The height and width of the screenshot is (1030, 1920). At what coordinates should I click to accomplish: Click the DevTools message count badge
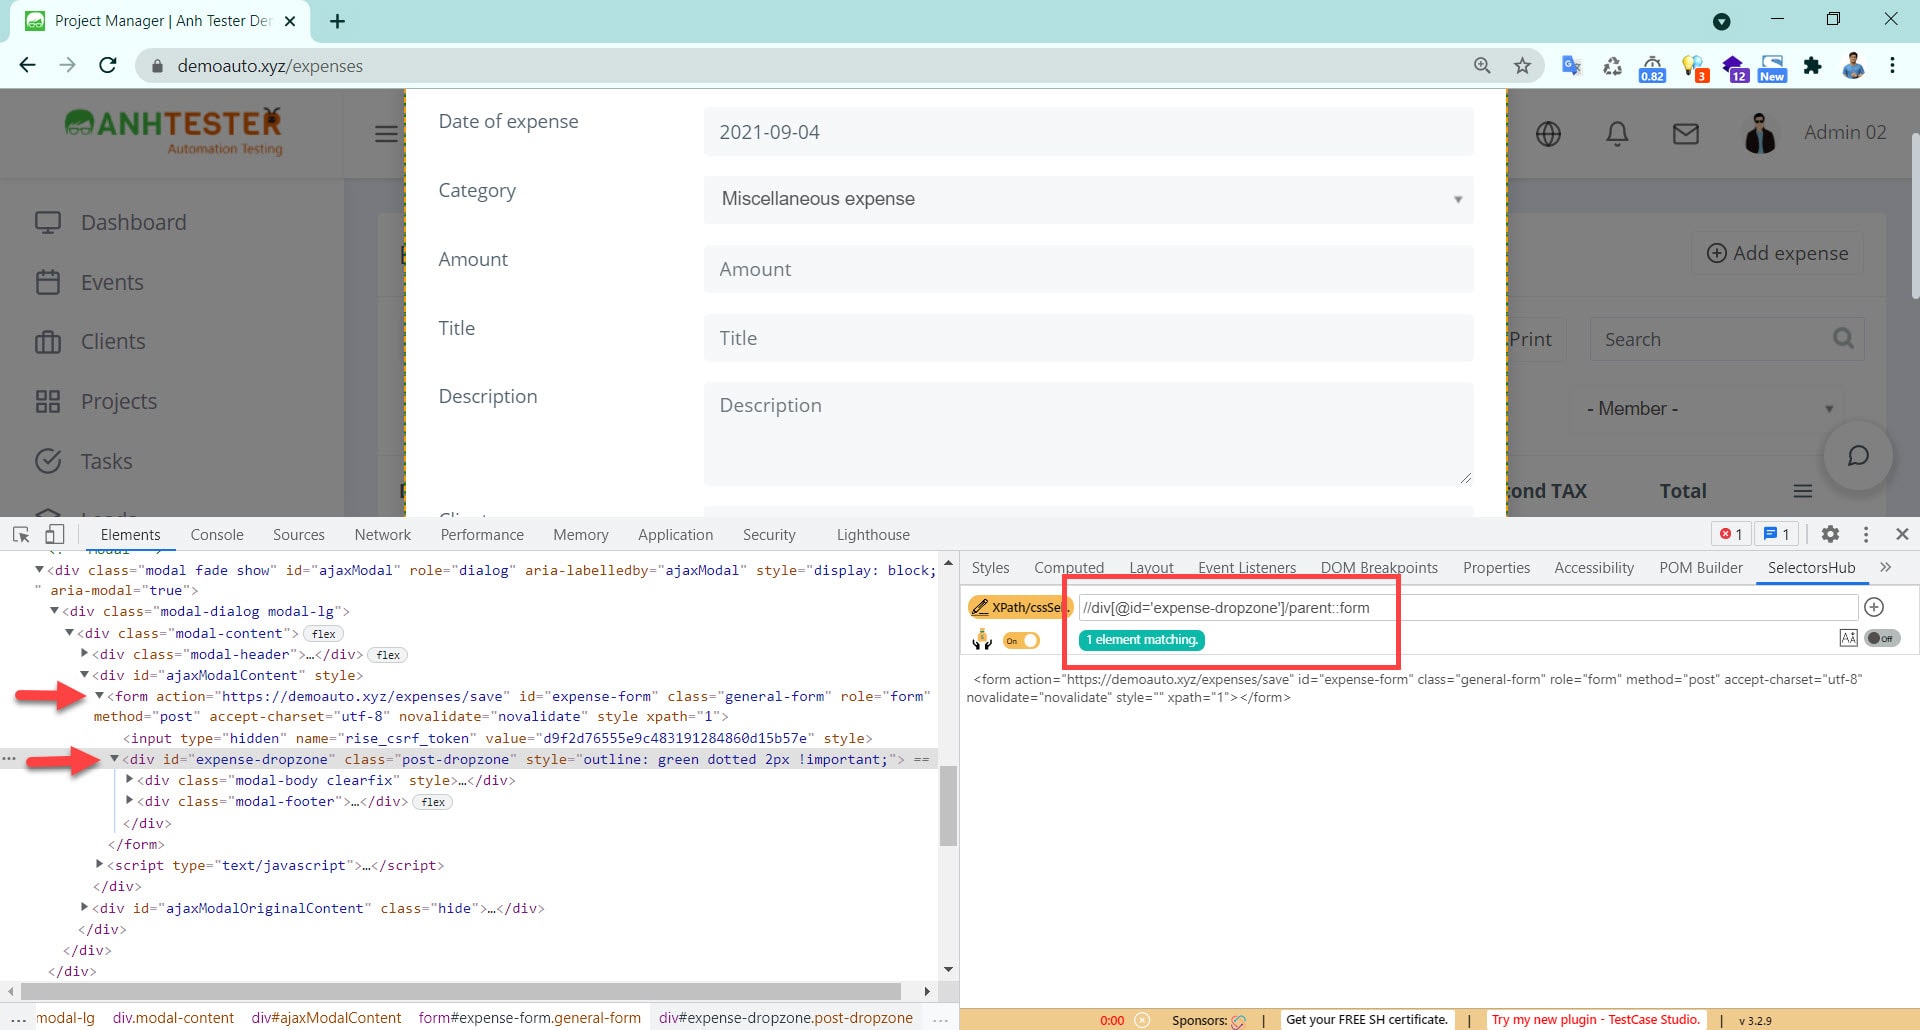[1777, 534]
